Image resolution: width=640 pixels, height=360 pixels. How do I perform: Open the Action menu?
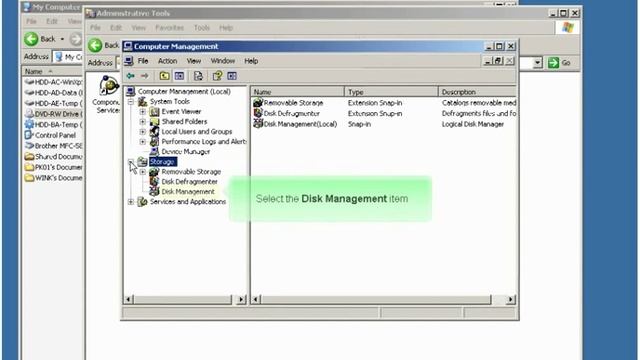pyautogui.click(x=167, y=61)
